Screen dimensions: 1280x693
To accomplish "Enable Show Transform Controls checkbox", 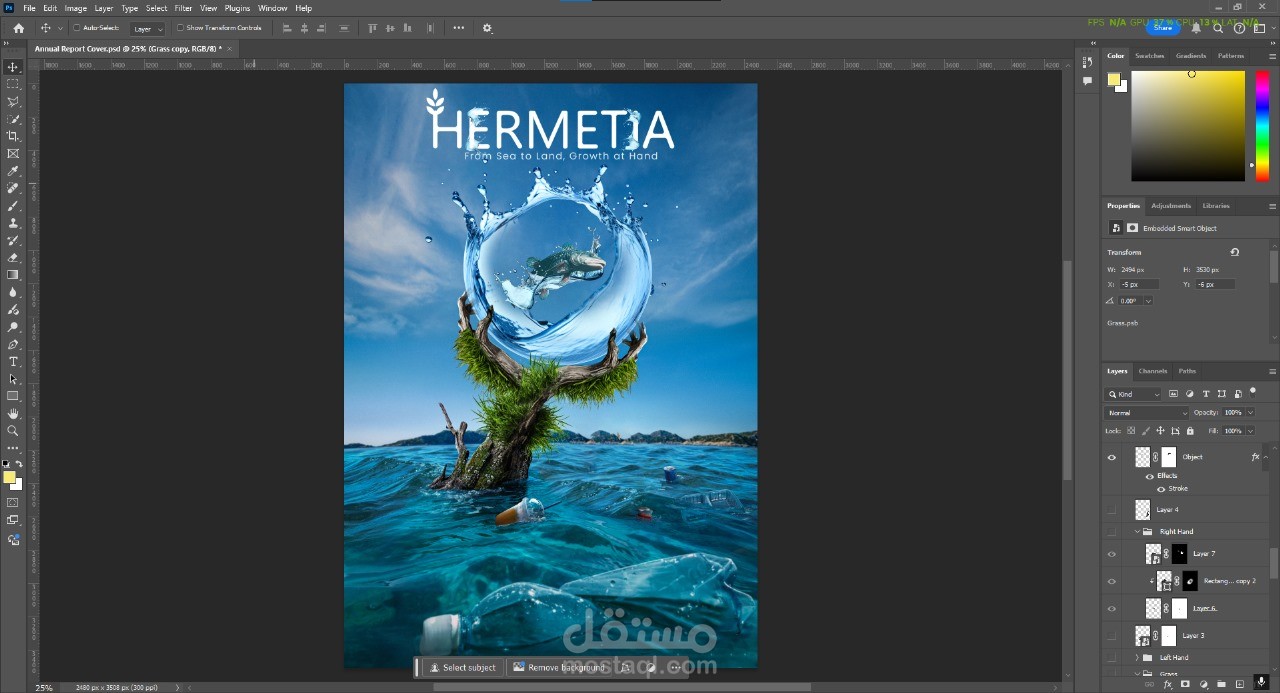I will [180, 28].
